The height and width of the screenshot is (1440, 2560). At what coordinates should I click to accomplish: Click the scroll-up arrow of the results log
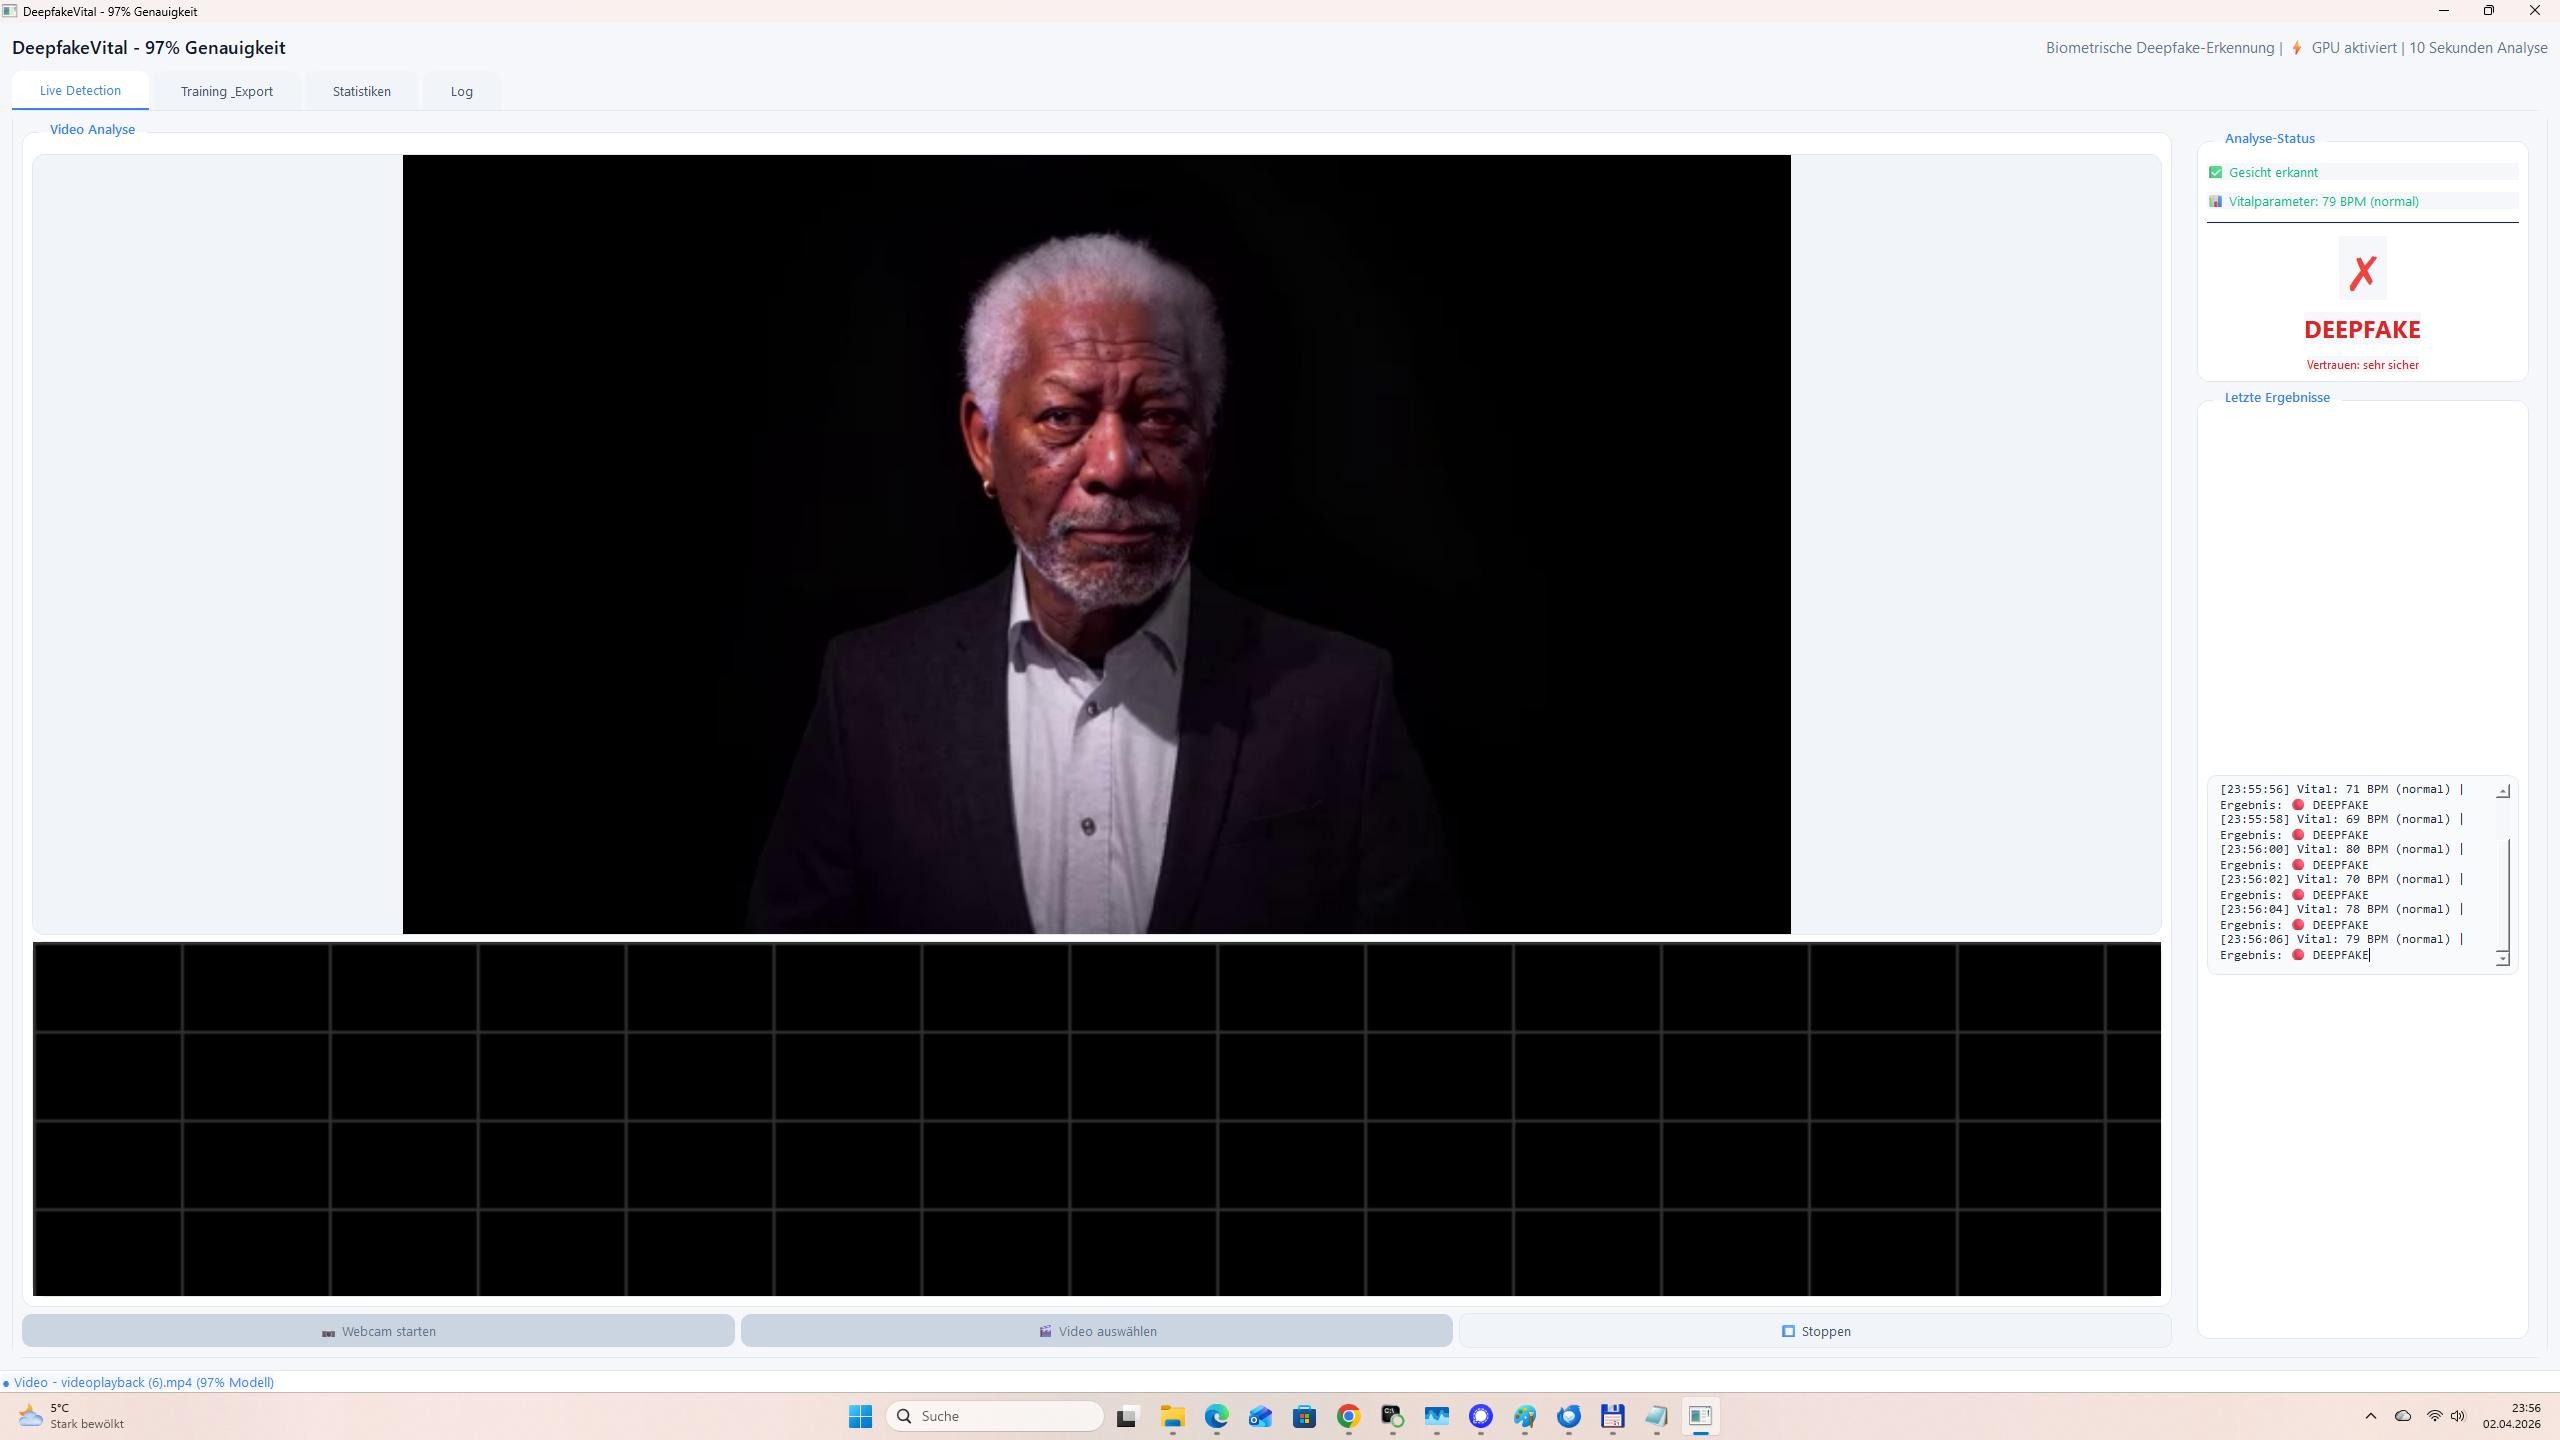[2503, 790]
